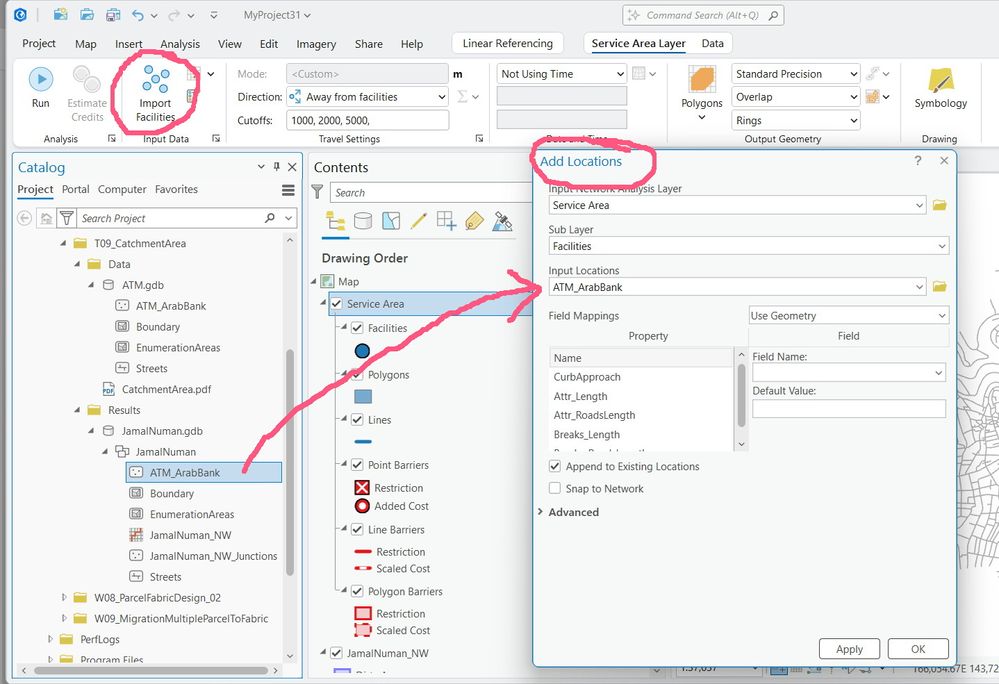Open the Direction dropdown Away from facilities
999x684 pixels.
pyautogui.click(x=367, y=97)
